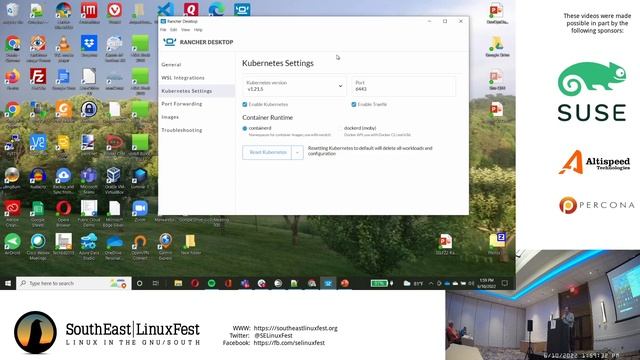Open the Troubleshooting section
This screenshot has width=640, height=360.
(182, 130)
